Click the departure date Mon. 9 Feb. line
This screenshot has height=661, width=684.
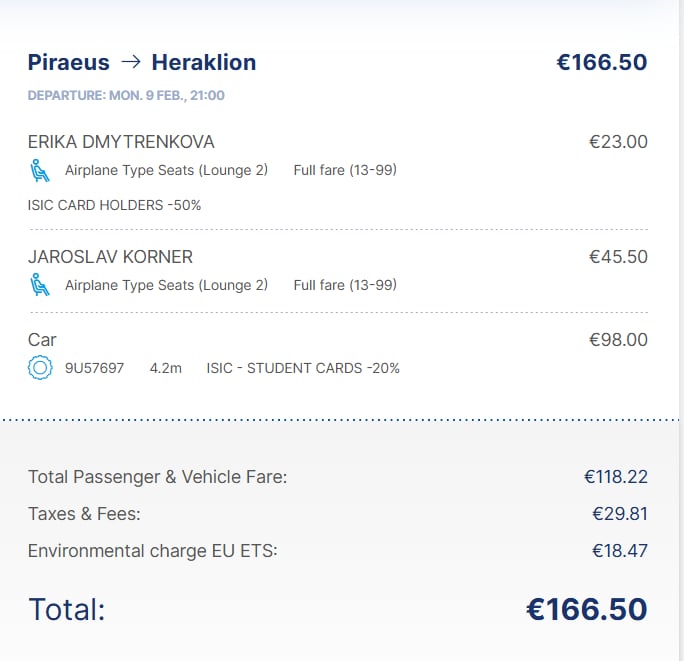coord(126,95)
